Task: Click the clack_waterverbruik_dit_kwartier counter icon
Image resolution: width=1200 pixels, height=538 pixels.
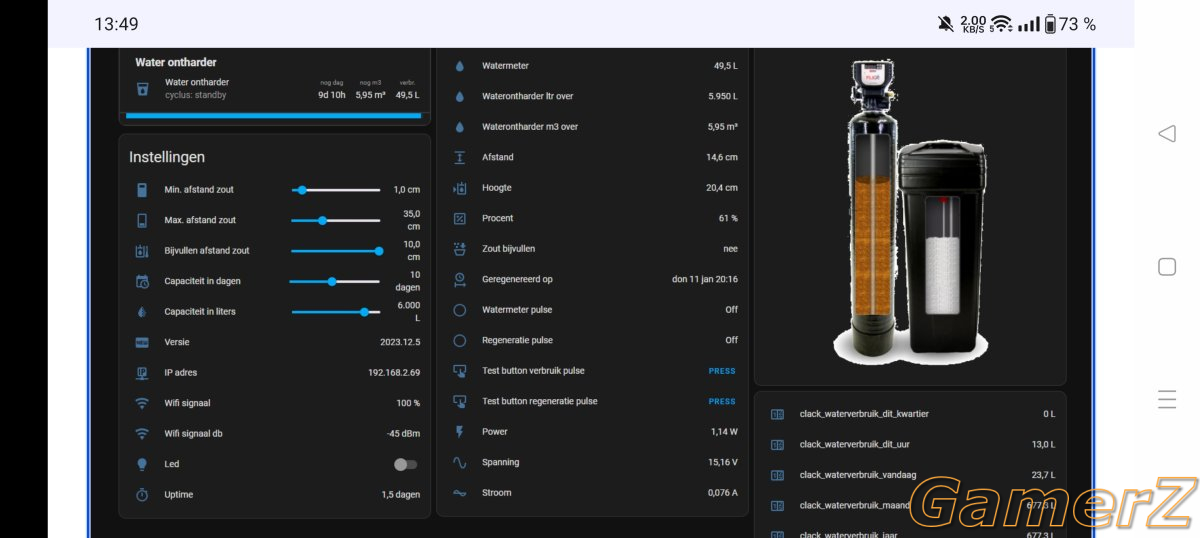Action: [777, 414]
